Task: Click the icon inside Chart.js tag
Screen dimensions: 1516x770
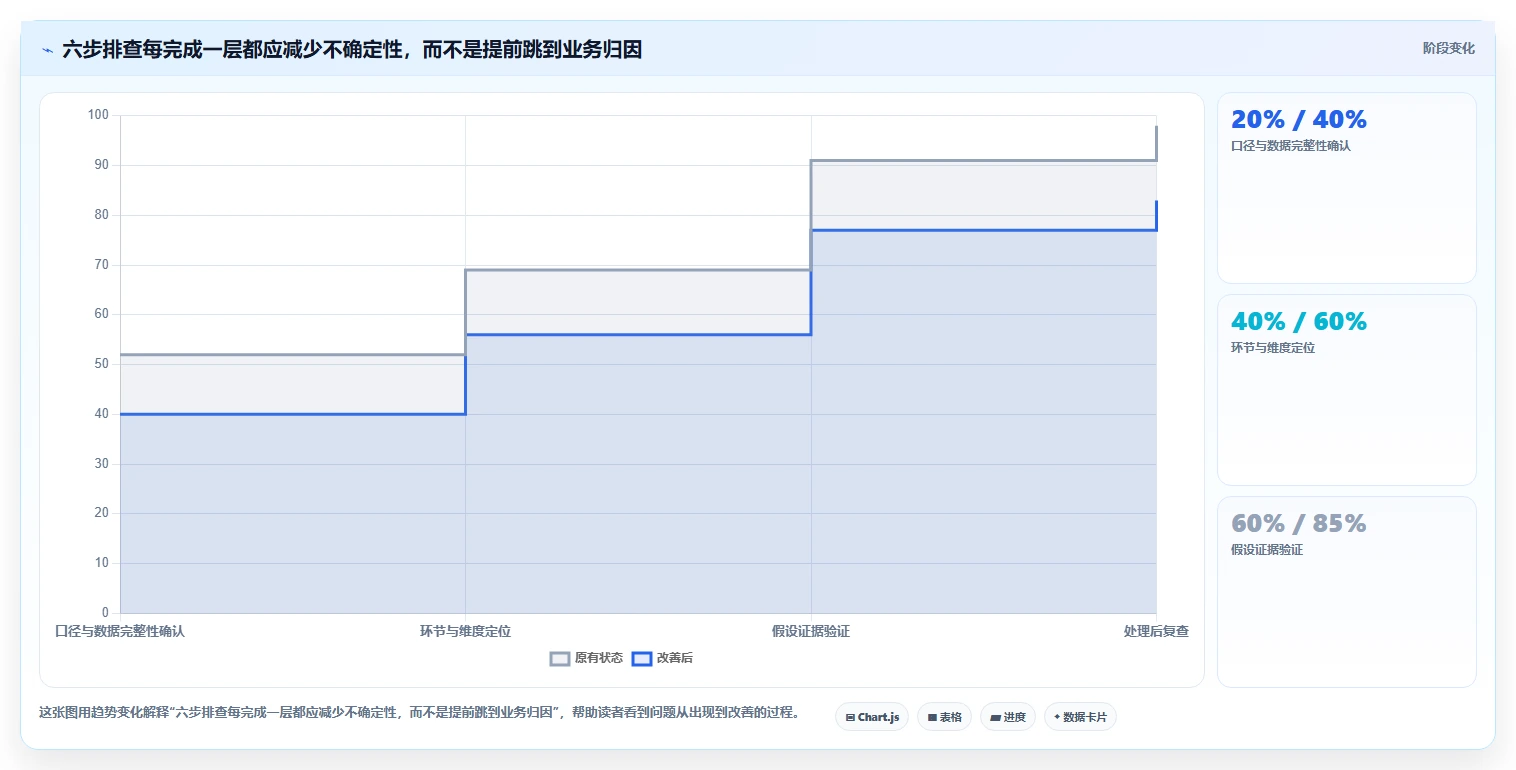Action: [x=850, y=717]
